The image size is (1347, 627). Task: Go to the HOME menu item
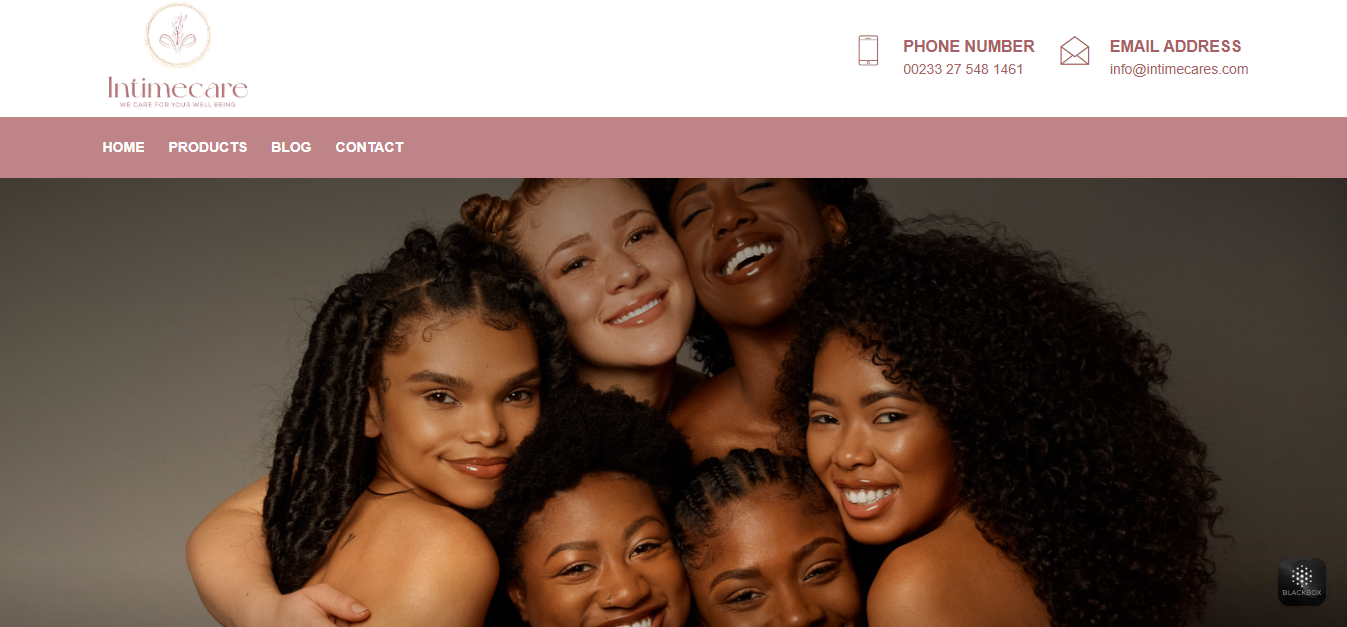(x=123, y=147)
